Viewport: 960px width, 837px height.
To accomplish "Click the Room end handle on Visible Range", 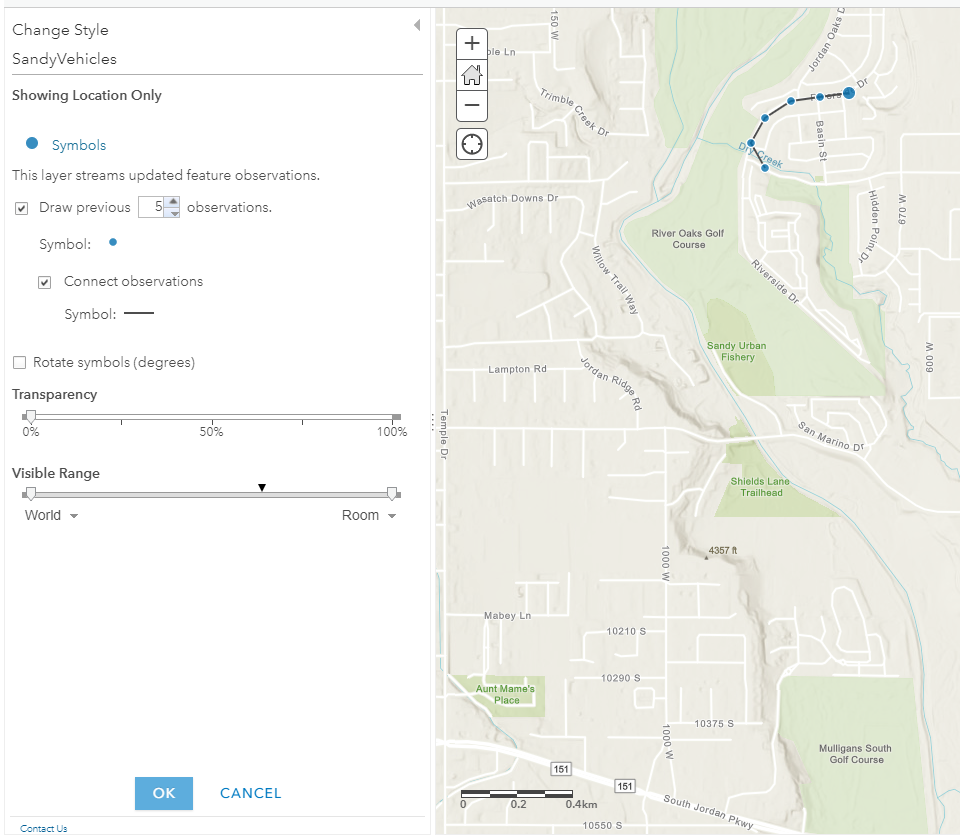I will click(x=392, y=492).
